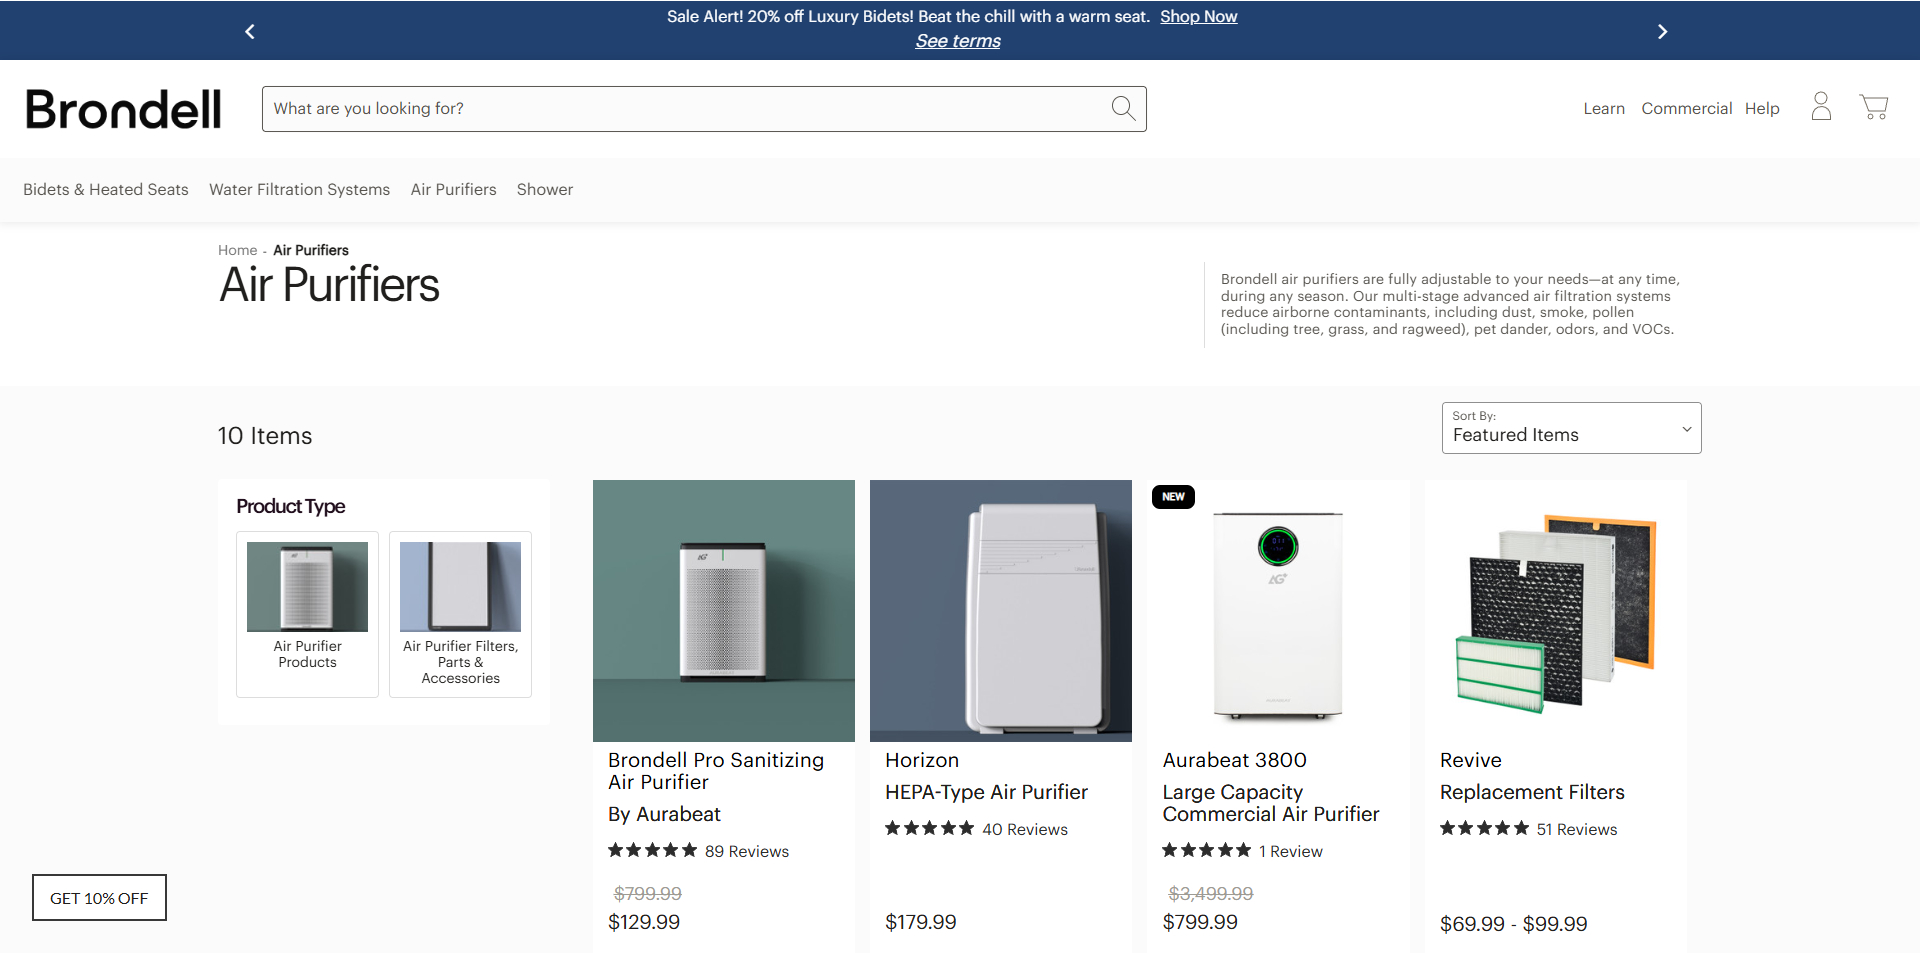
Task: Click the Brondell logo
Action: tap(123, 109)
